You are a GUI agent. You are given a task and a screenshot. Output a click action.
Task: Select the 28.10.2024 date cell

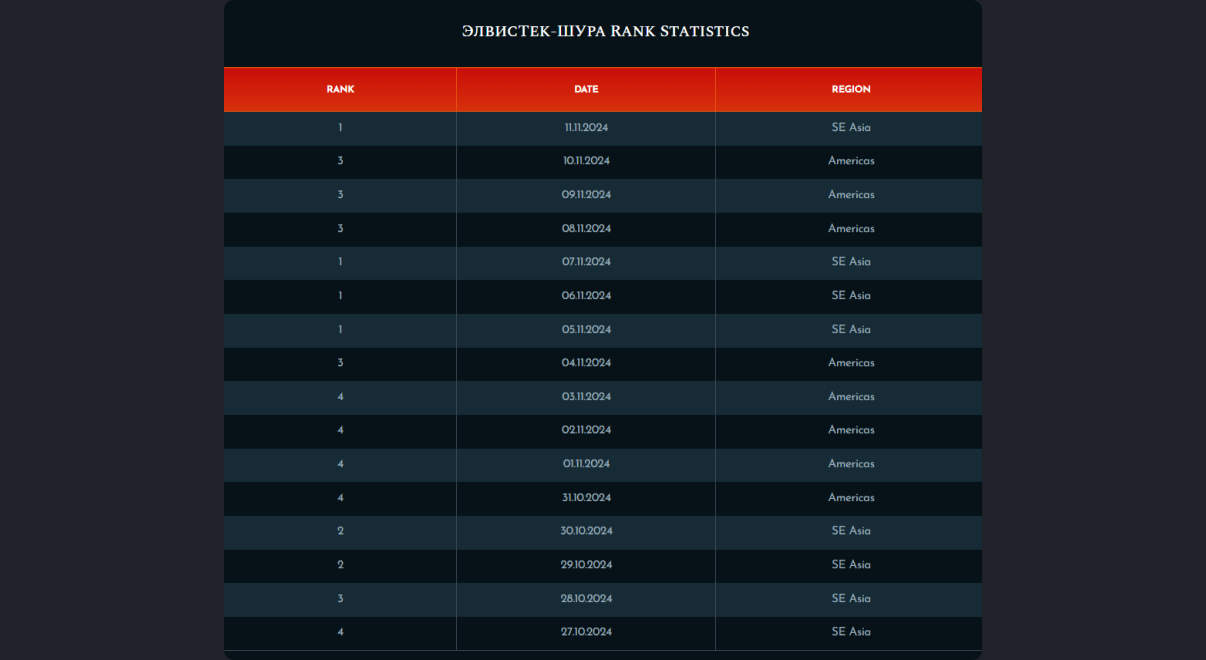pyautogui.click(x=586, y=599)
